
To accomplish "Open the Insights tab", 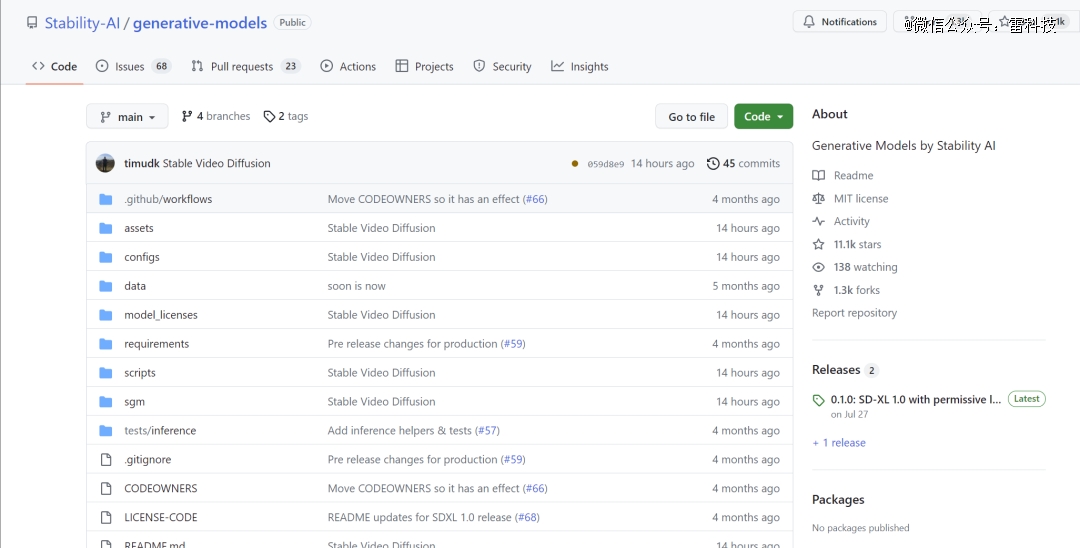I will (x=579, y=67).
